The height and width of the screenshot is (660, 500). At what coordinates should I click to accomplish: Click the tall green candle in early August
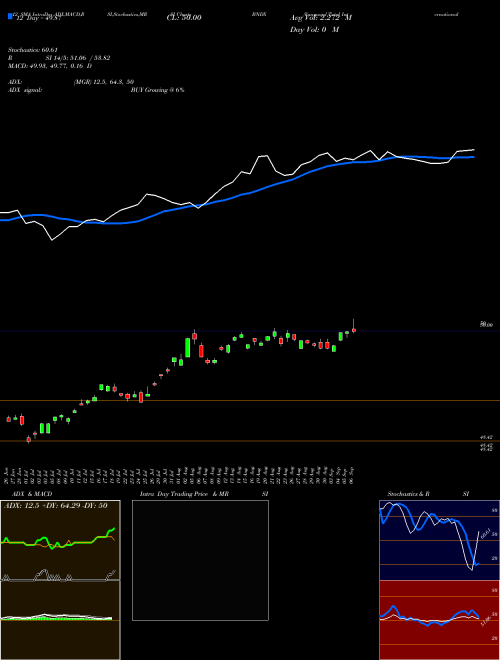pos(188,348)
